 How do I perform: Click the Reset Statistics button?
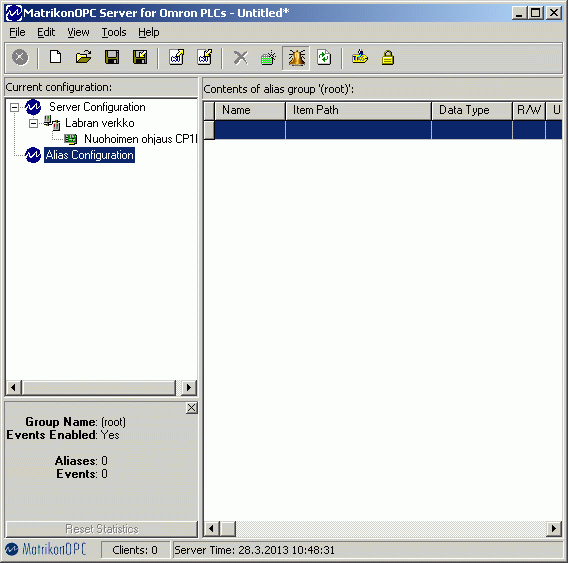point(102,529)
